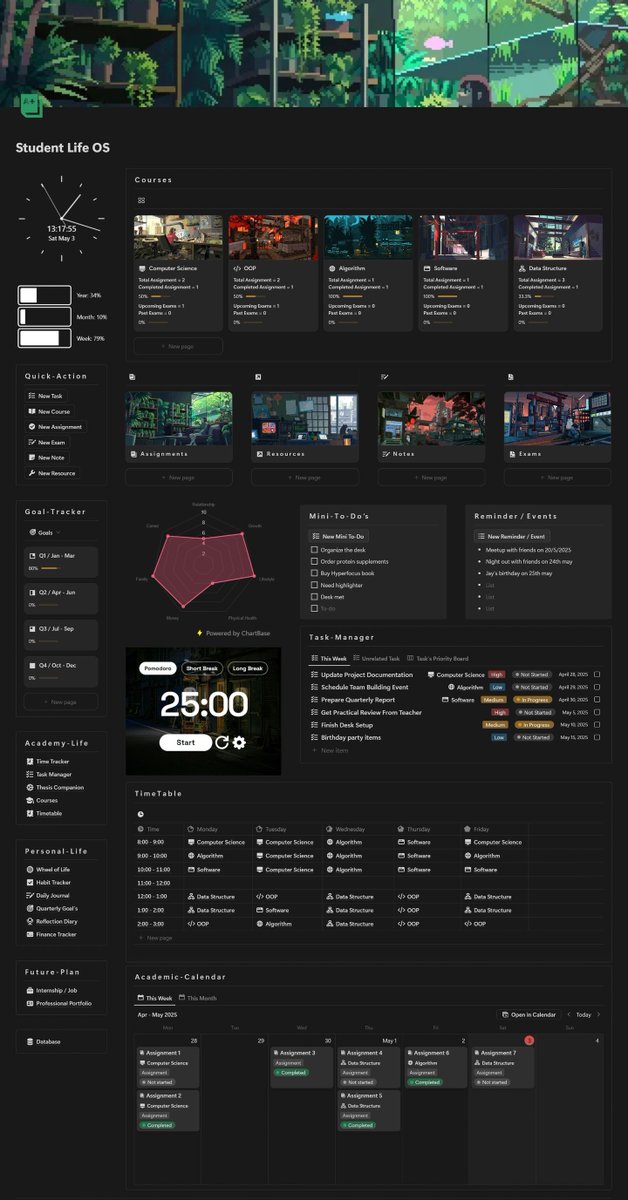
Task: Switch Academic-Calendar to This Month tab
Action: pos(198,998)
